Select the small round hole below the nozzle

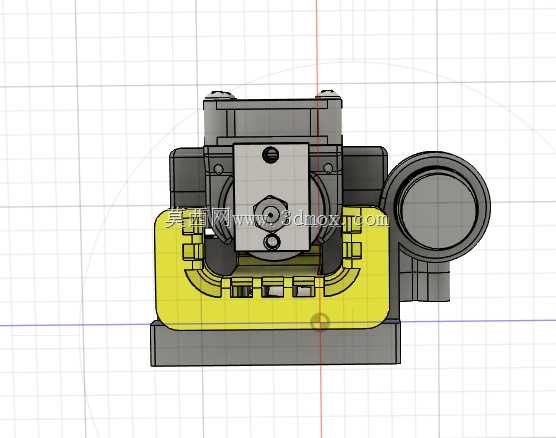click(272, 242)
